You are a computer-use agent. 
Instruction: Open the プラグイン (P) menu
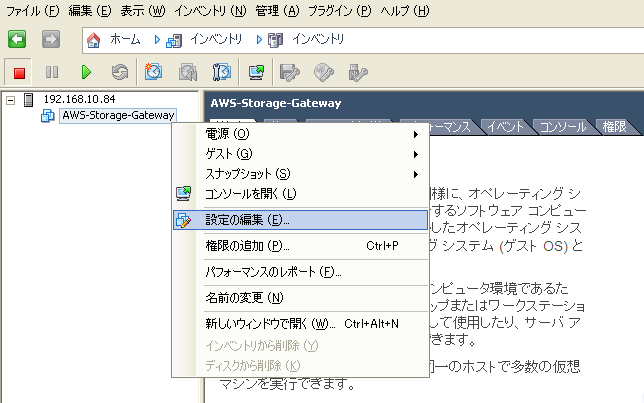pos(339,11)
